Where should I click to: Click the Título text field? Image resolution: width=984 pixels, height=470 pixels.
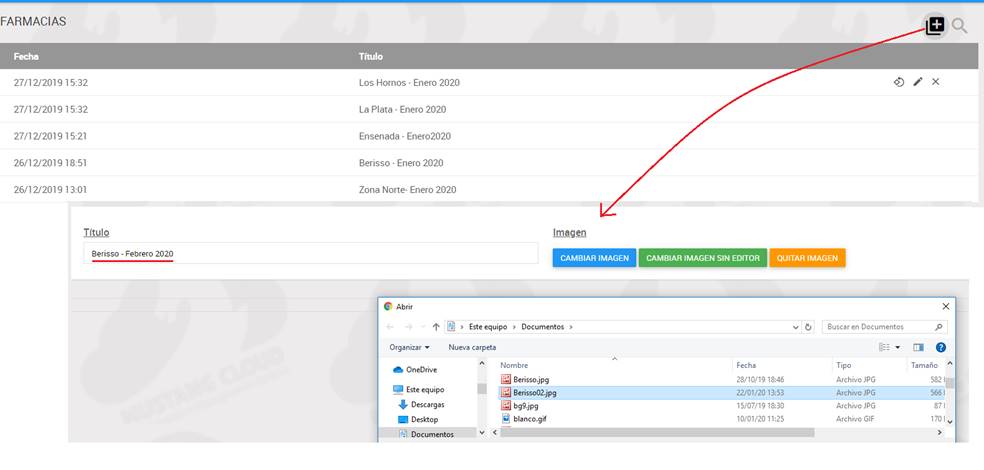coord(310,254)
